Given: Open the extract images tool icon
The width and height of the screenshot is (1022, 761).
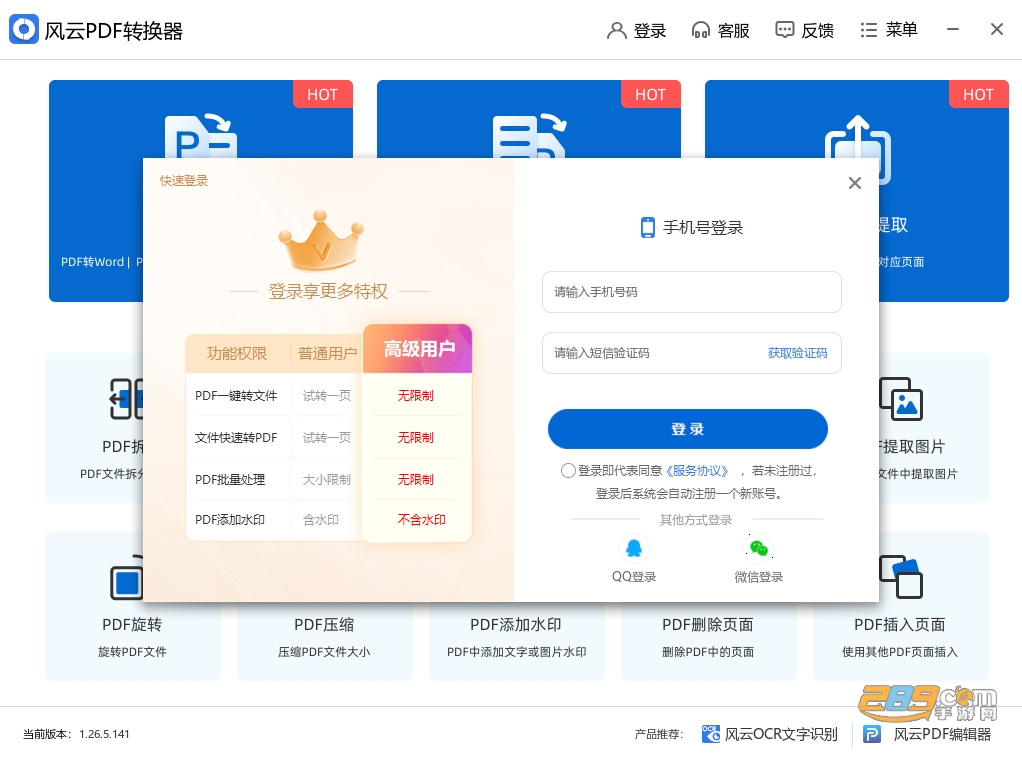Looking at the screenshot, I should coord(901,399).
